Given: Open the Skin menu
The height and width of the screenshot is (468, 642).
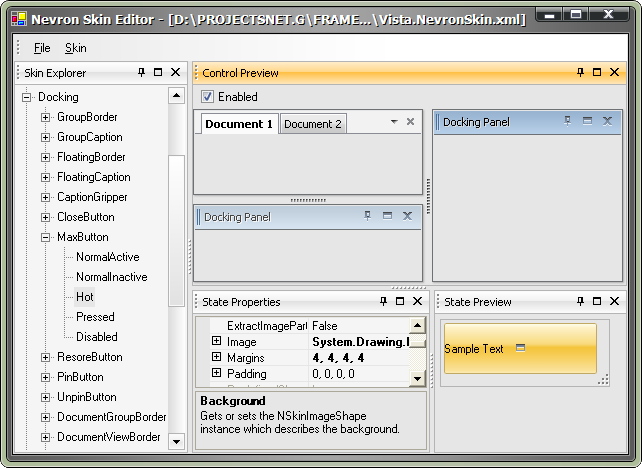Looking at the screenshot, I should pos(76,48).
